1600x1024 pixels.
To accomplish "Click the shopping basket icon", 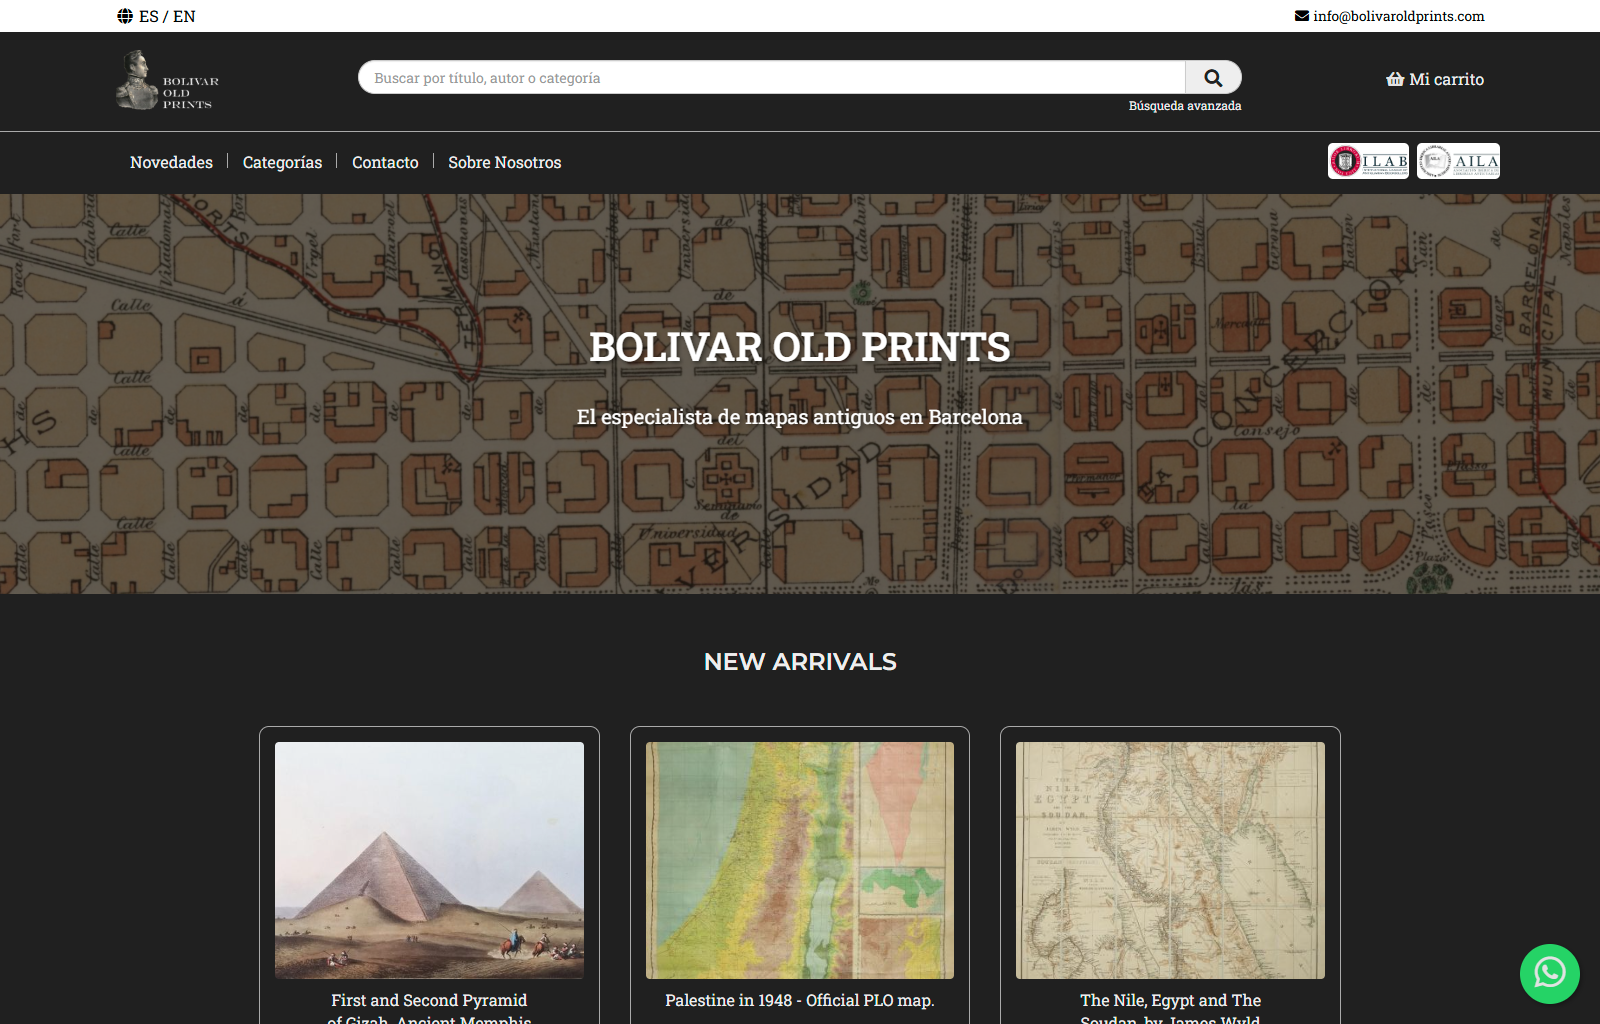I will (1395, 79).
